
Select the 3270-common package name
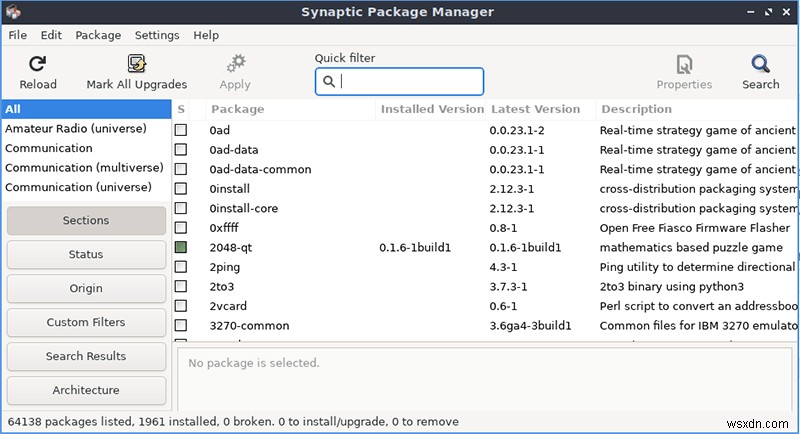[x=249, y=326]
